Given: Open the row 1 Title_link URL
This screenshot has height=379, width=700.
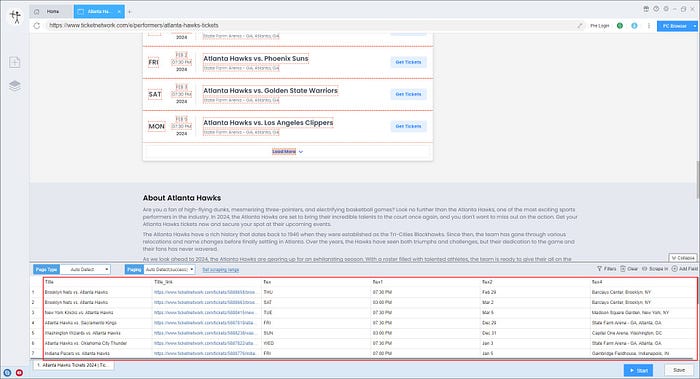Looking at the screenshot, I should 206,292.
